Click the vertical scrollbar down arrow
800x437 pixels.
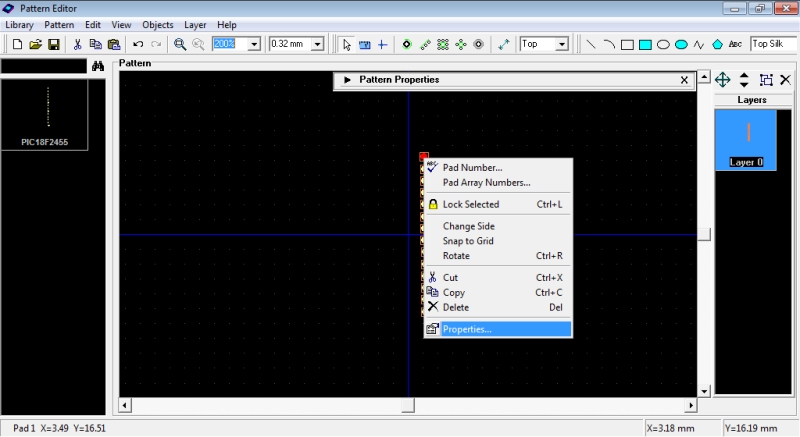[704, 391]
